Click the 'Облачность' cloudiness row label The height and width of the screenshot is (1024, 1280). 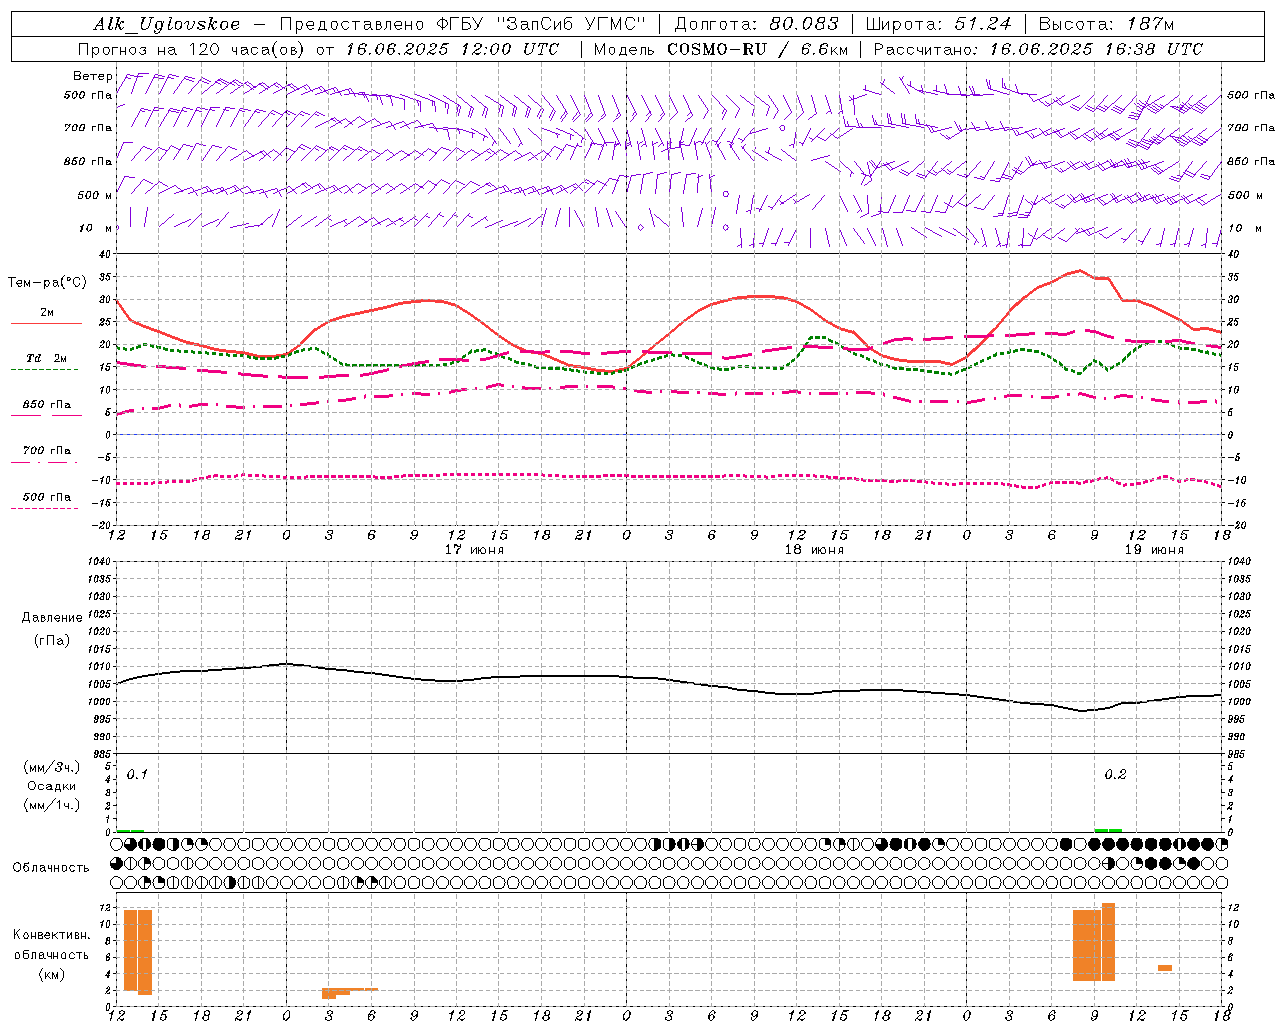pos(51,867)
